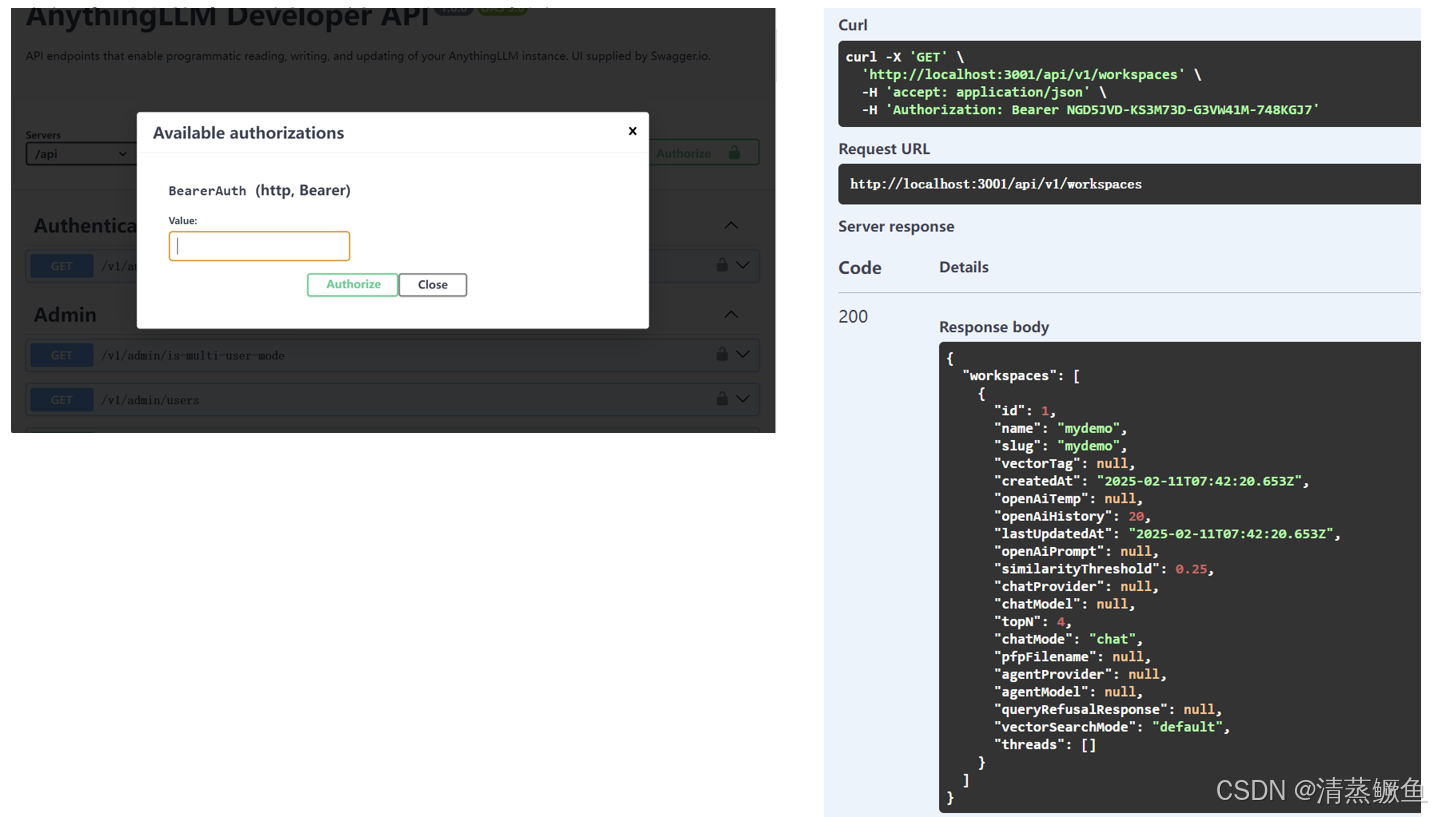
Task: Click the Server response heading
Action: tap(896, 227)
